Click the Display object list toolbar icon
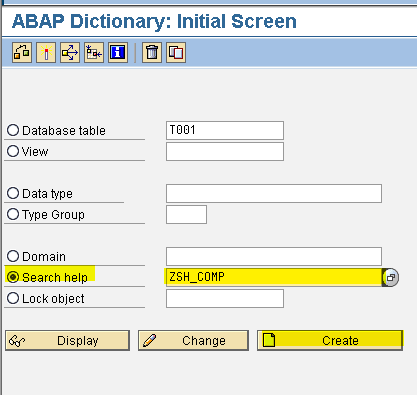 point(94,53)
